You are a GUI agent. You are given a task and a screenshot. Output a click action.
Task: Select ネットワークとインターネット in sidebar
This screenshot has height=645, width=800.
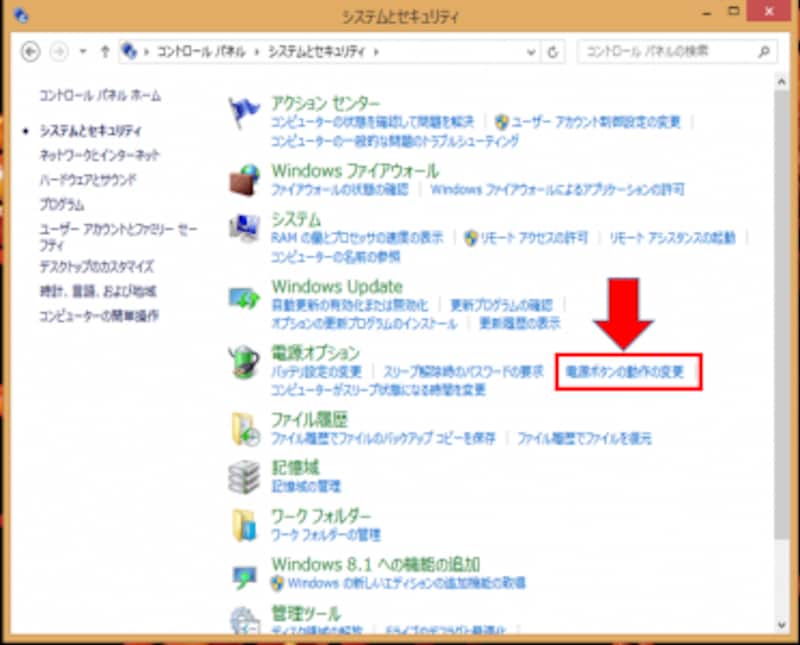[99, 155]
